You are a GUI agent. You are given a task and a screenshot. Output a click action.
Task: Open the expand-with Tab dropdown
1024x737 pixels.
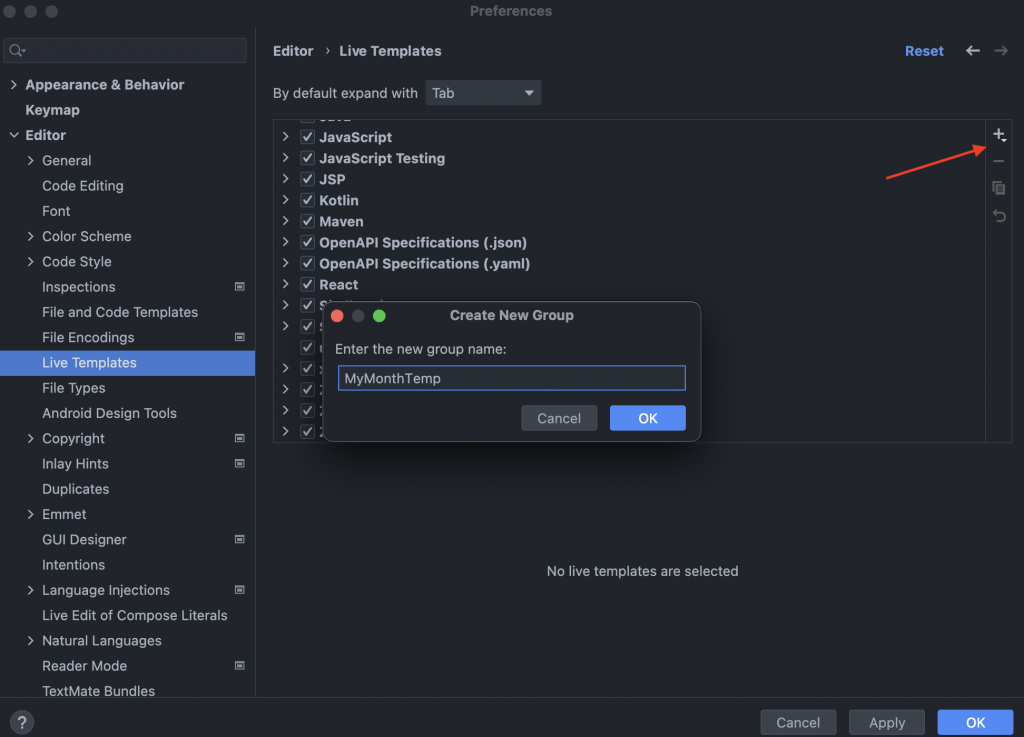(x=483, y=93)
